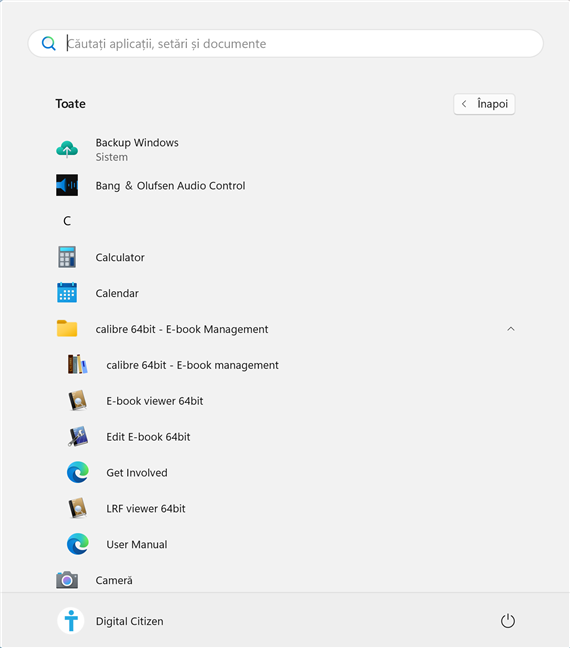Open the Digital Citizen account avatar
The width and height of the screenshot is (570, 648).
[71, 621]
